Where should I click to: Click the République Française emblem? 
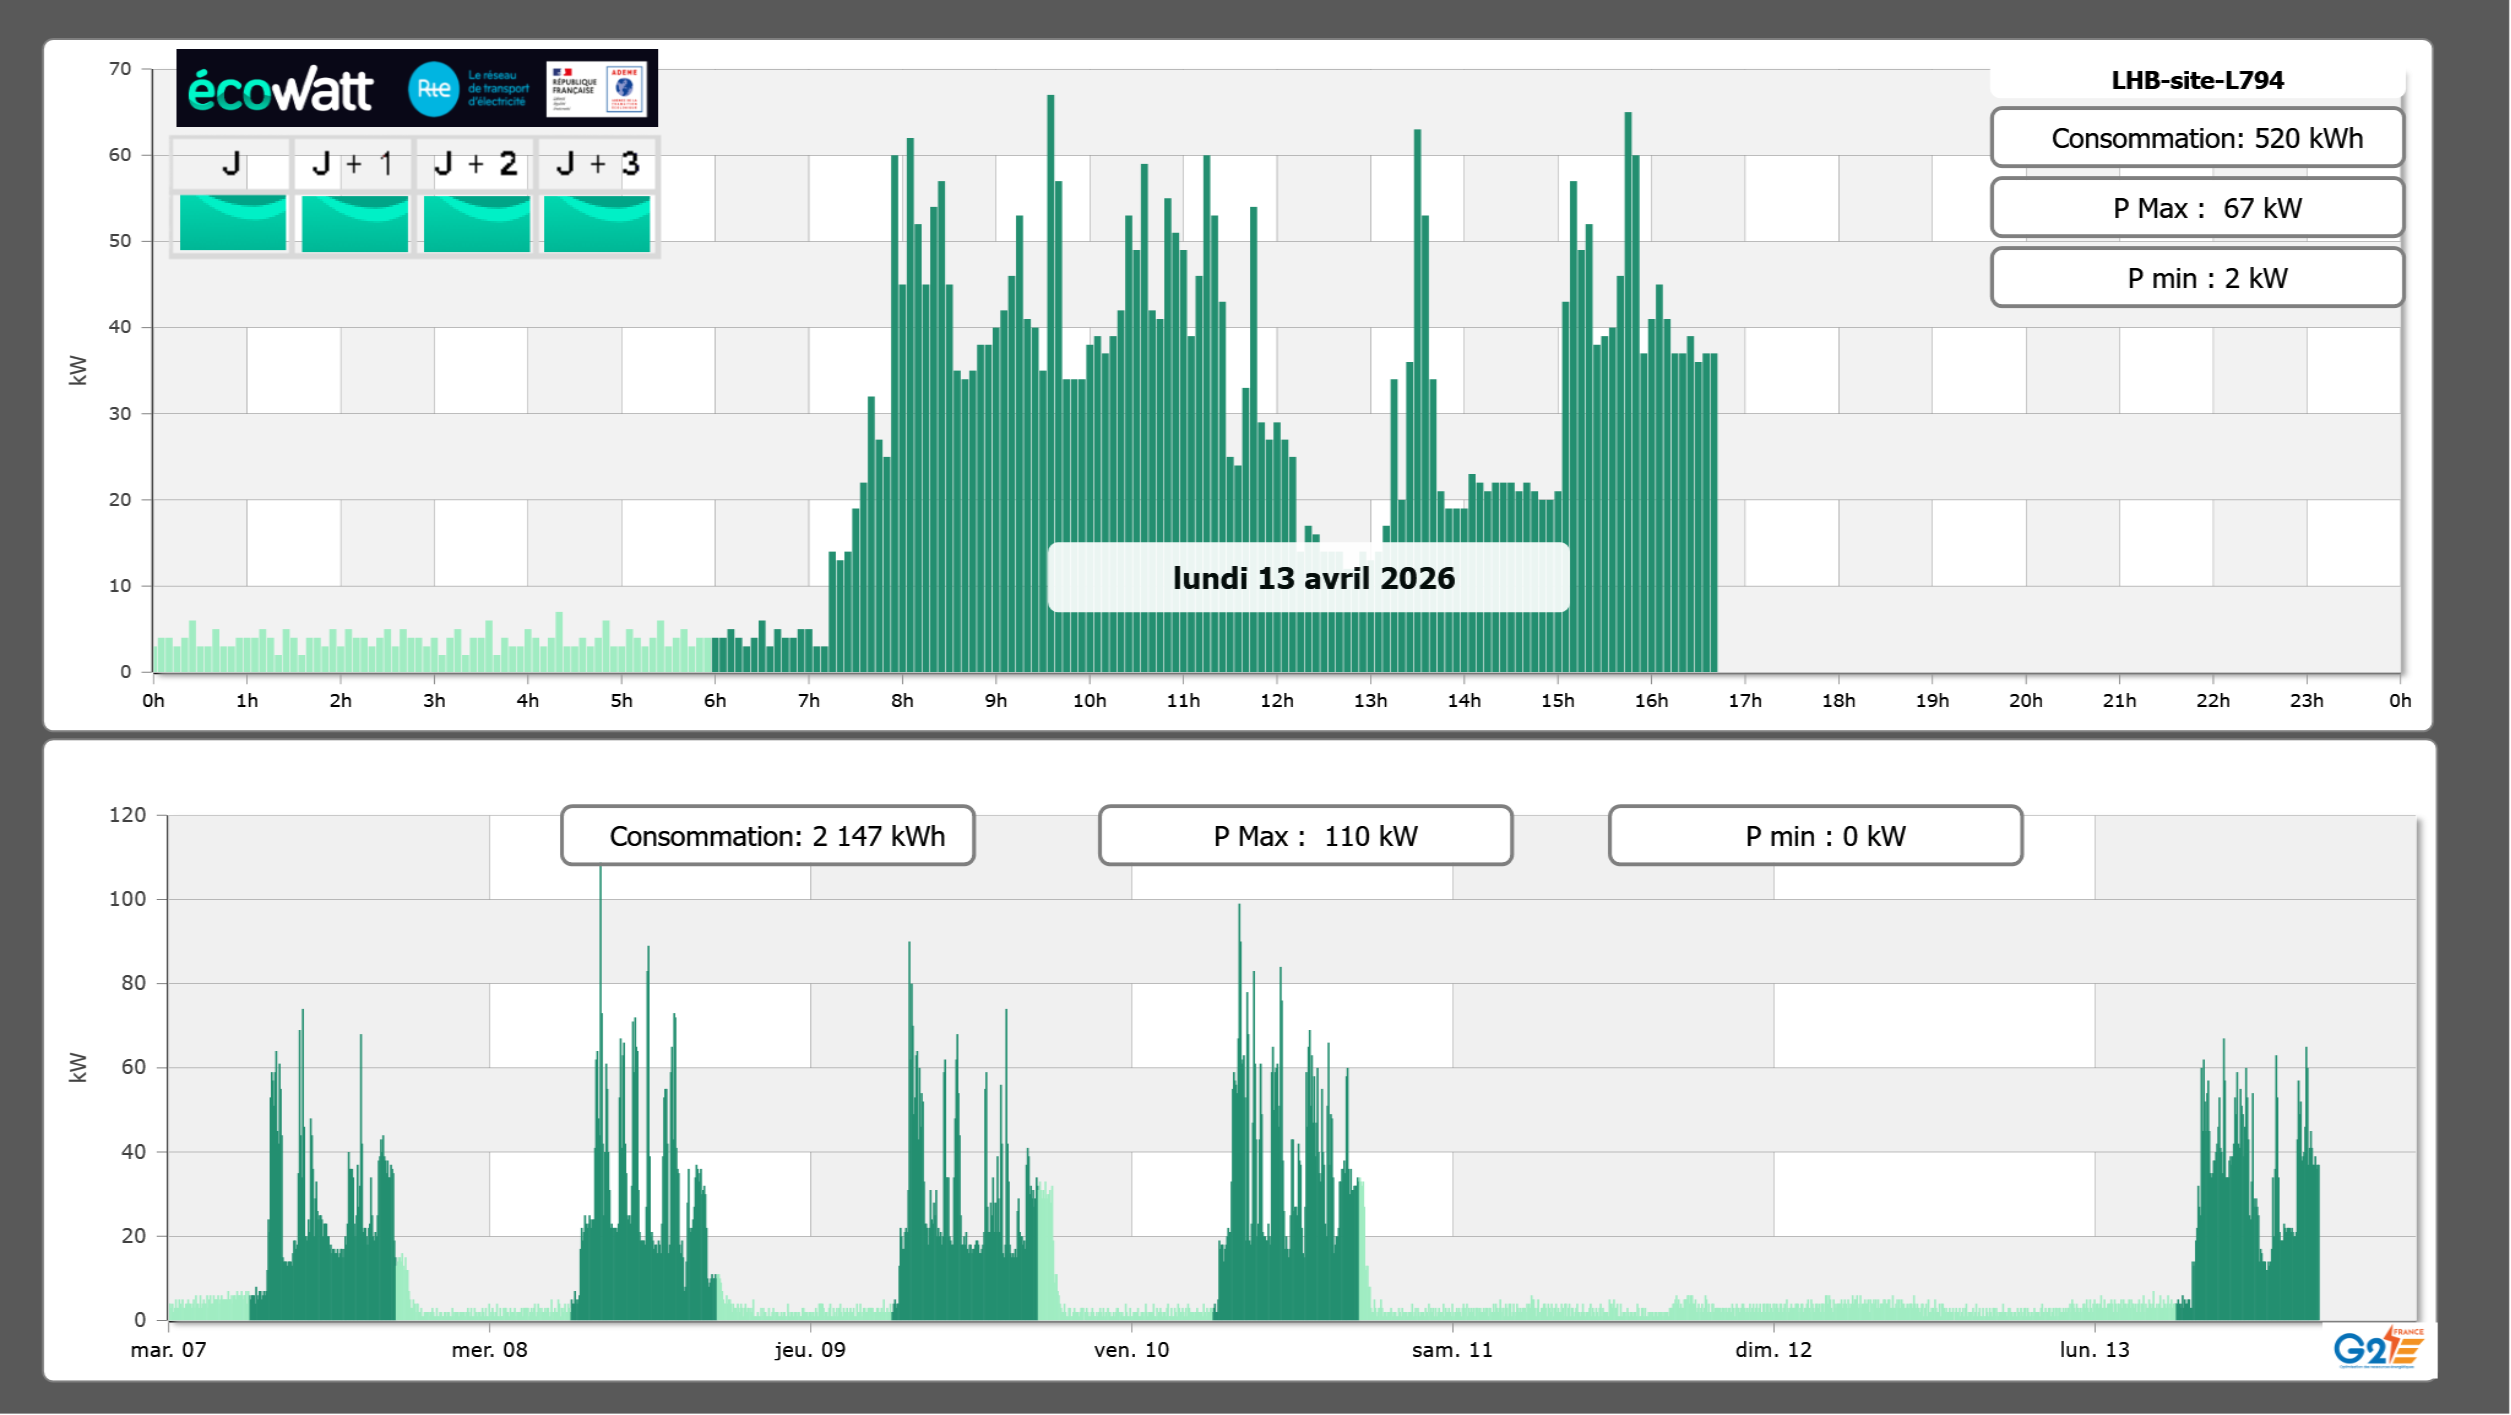[x=573, y=88]
